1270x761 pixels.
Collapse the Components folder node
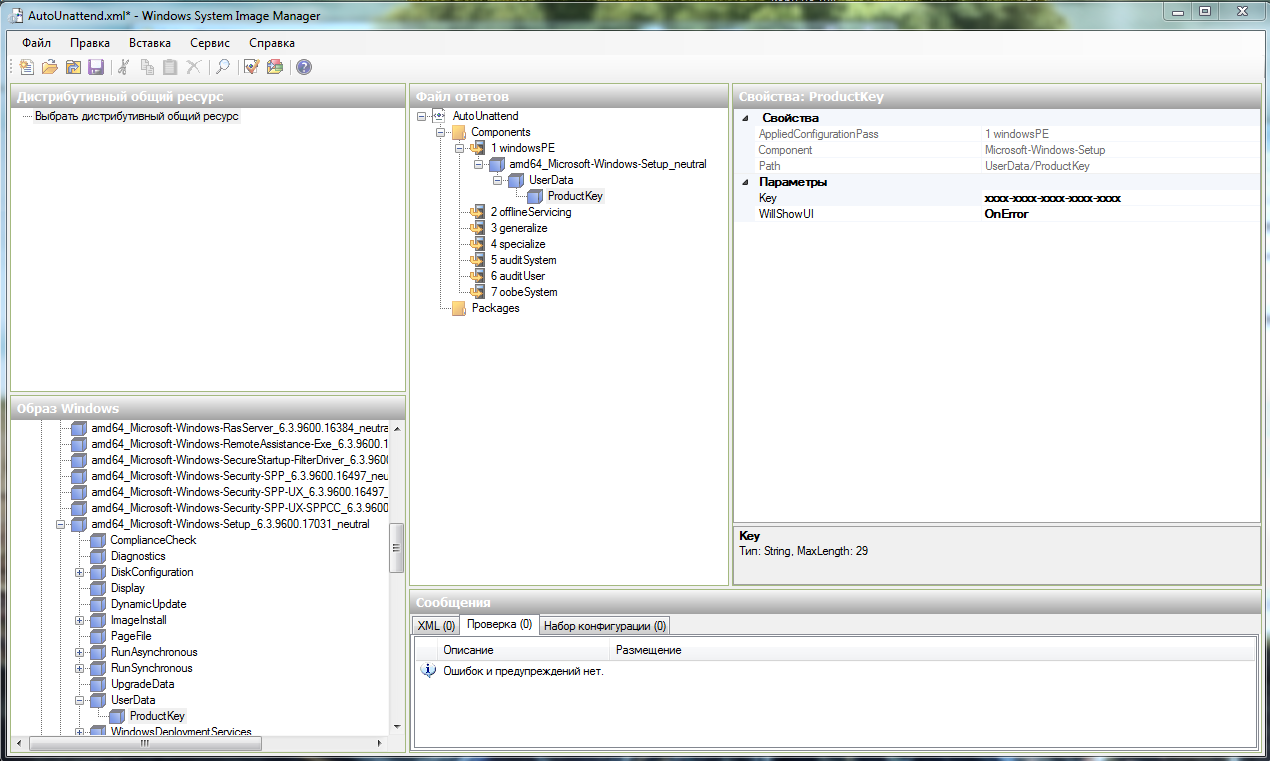pyautogui.click(x=440, y=132)
